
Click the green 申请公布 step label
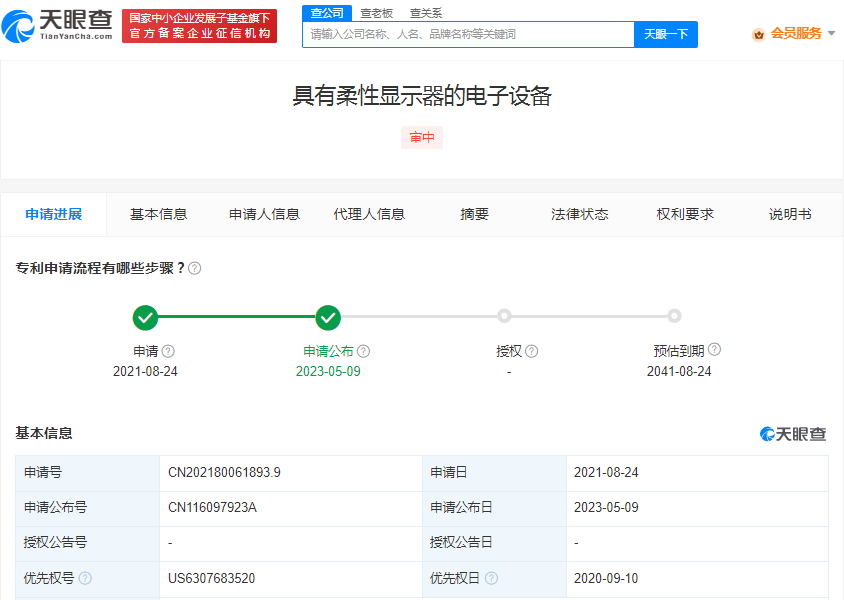[x=328, y=351]
